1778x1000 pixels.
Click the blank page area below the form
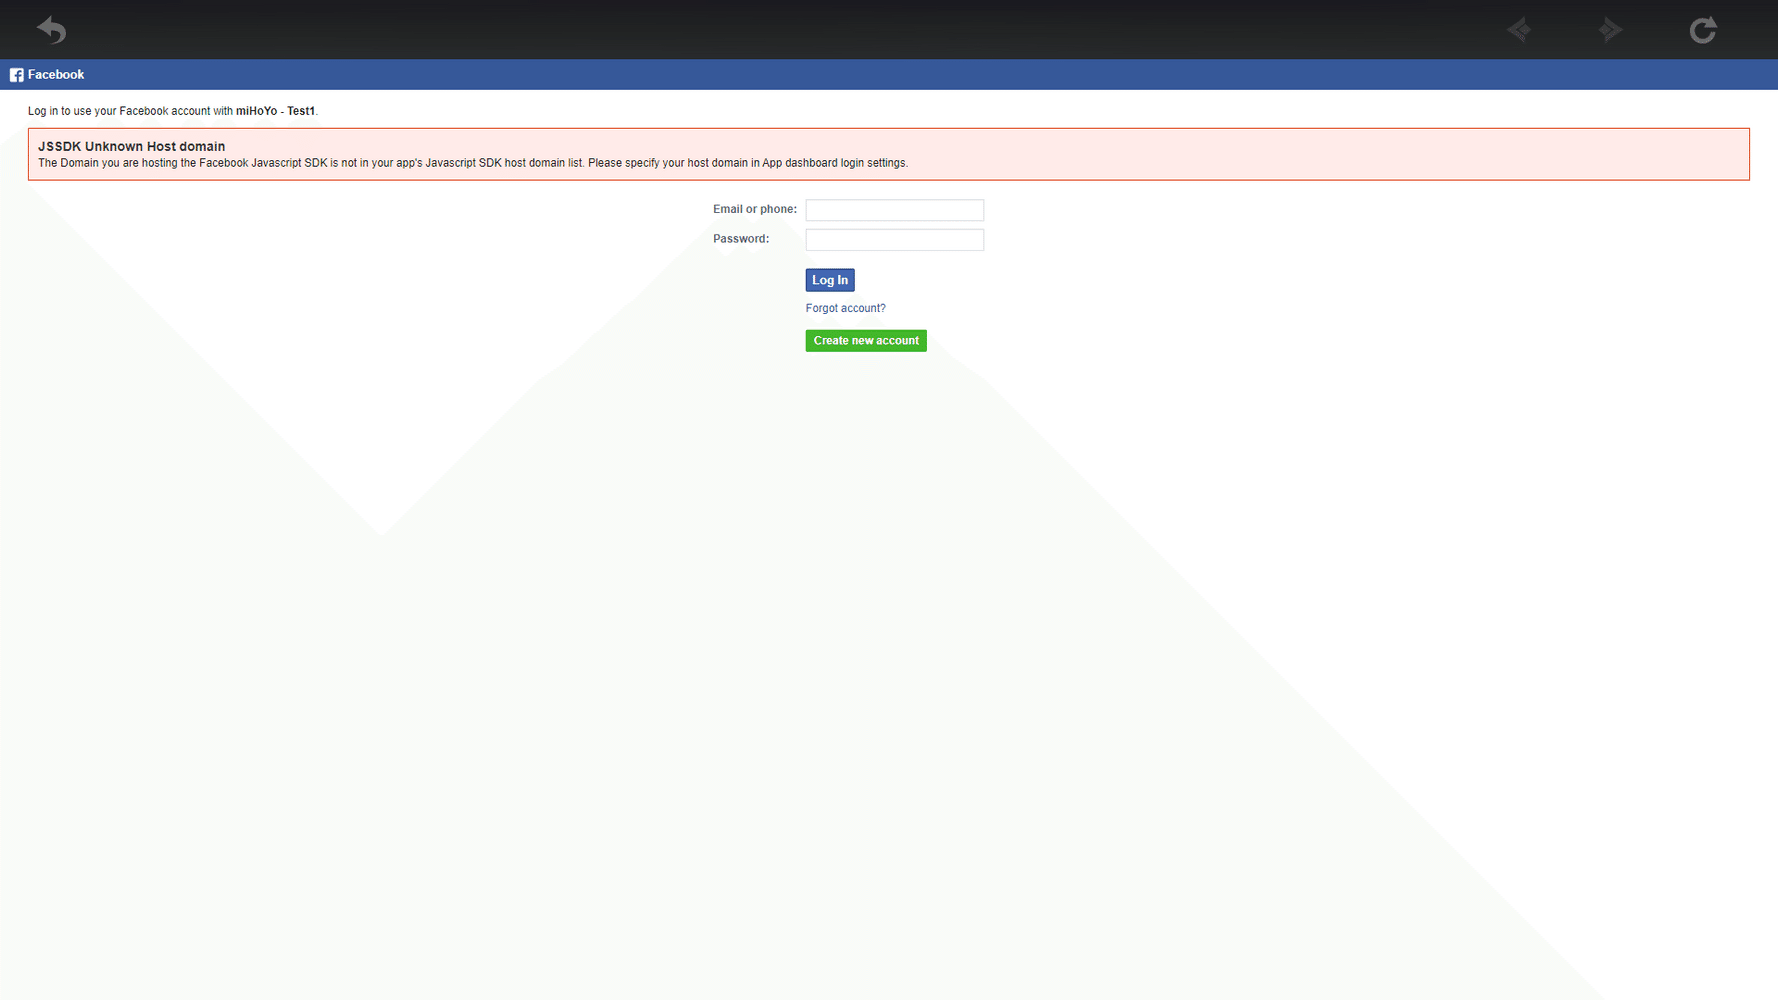(x=890, y=650)
